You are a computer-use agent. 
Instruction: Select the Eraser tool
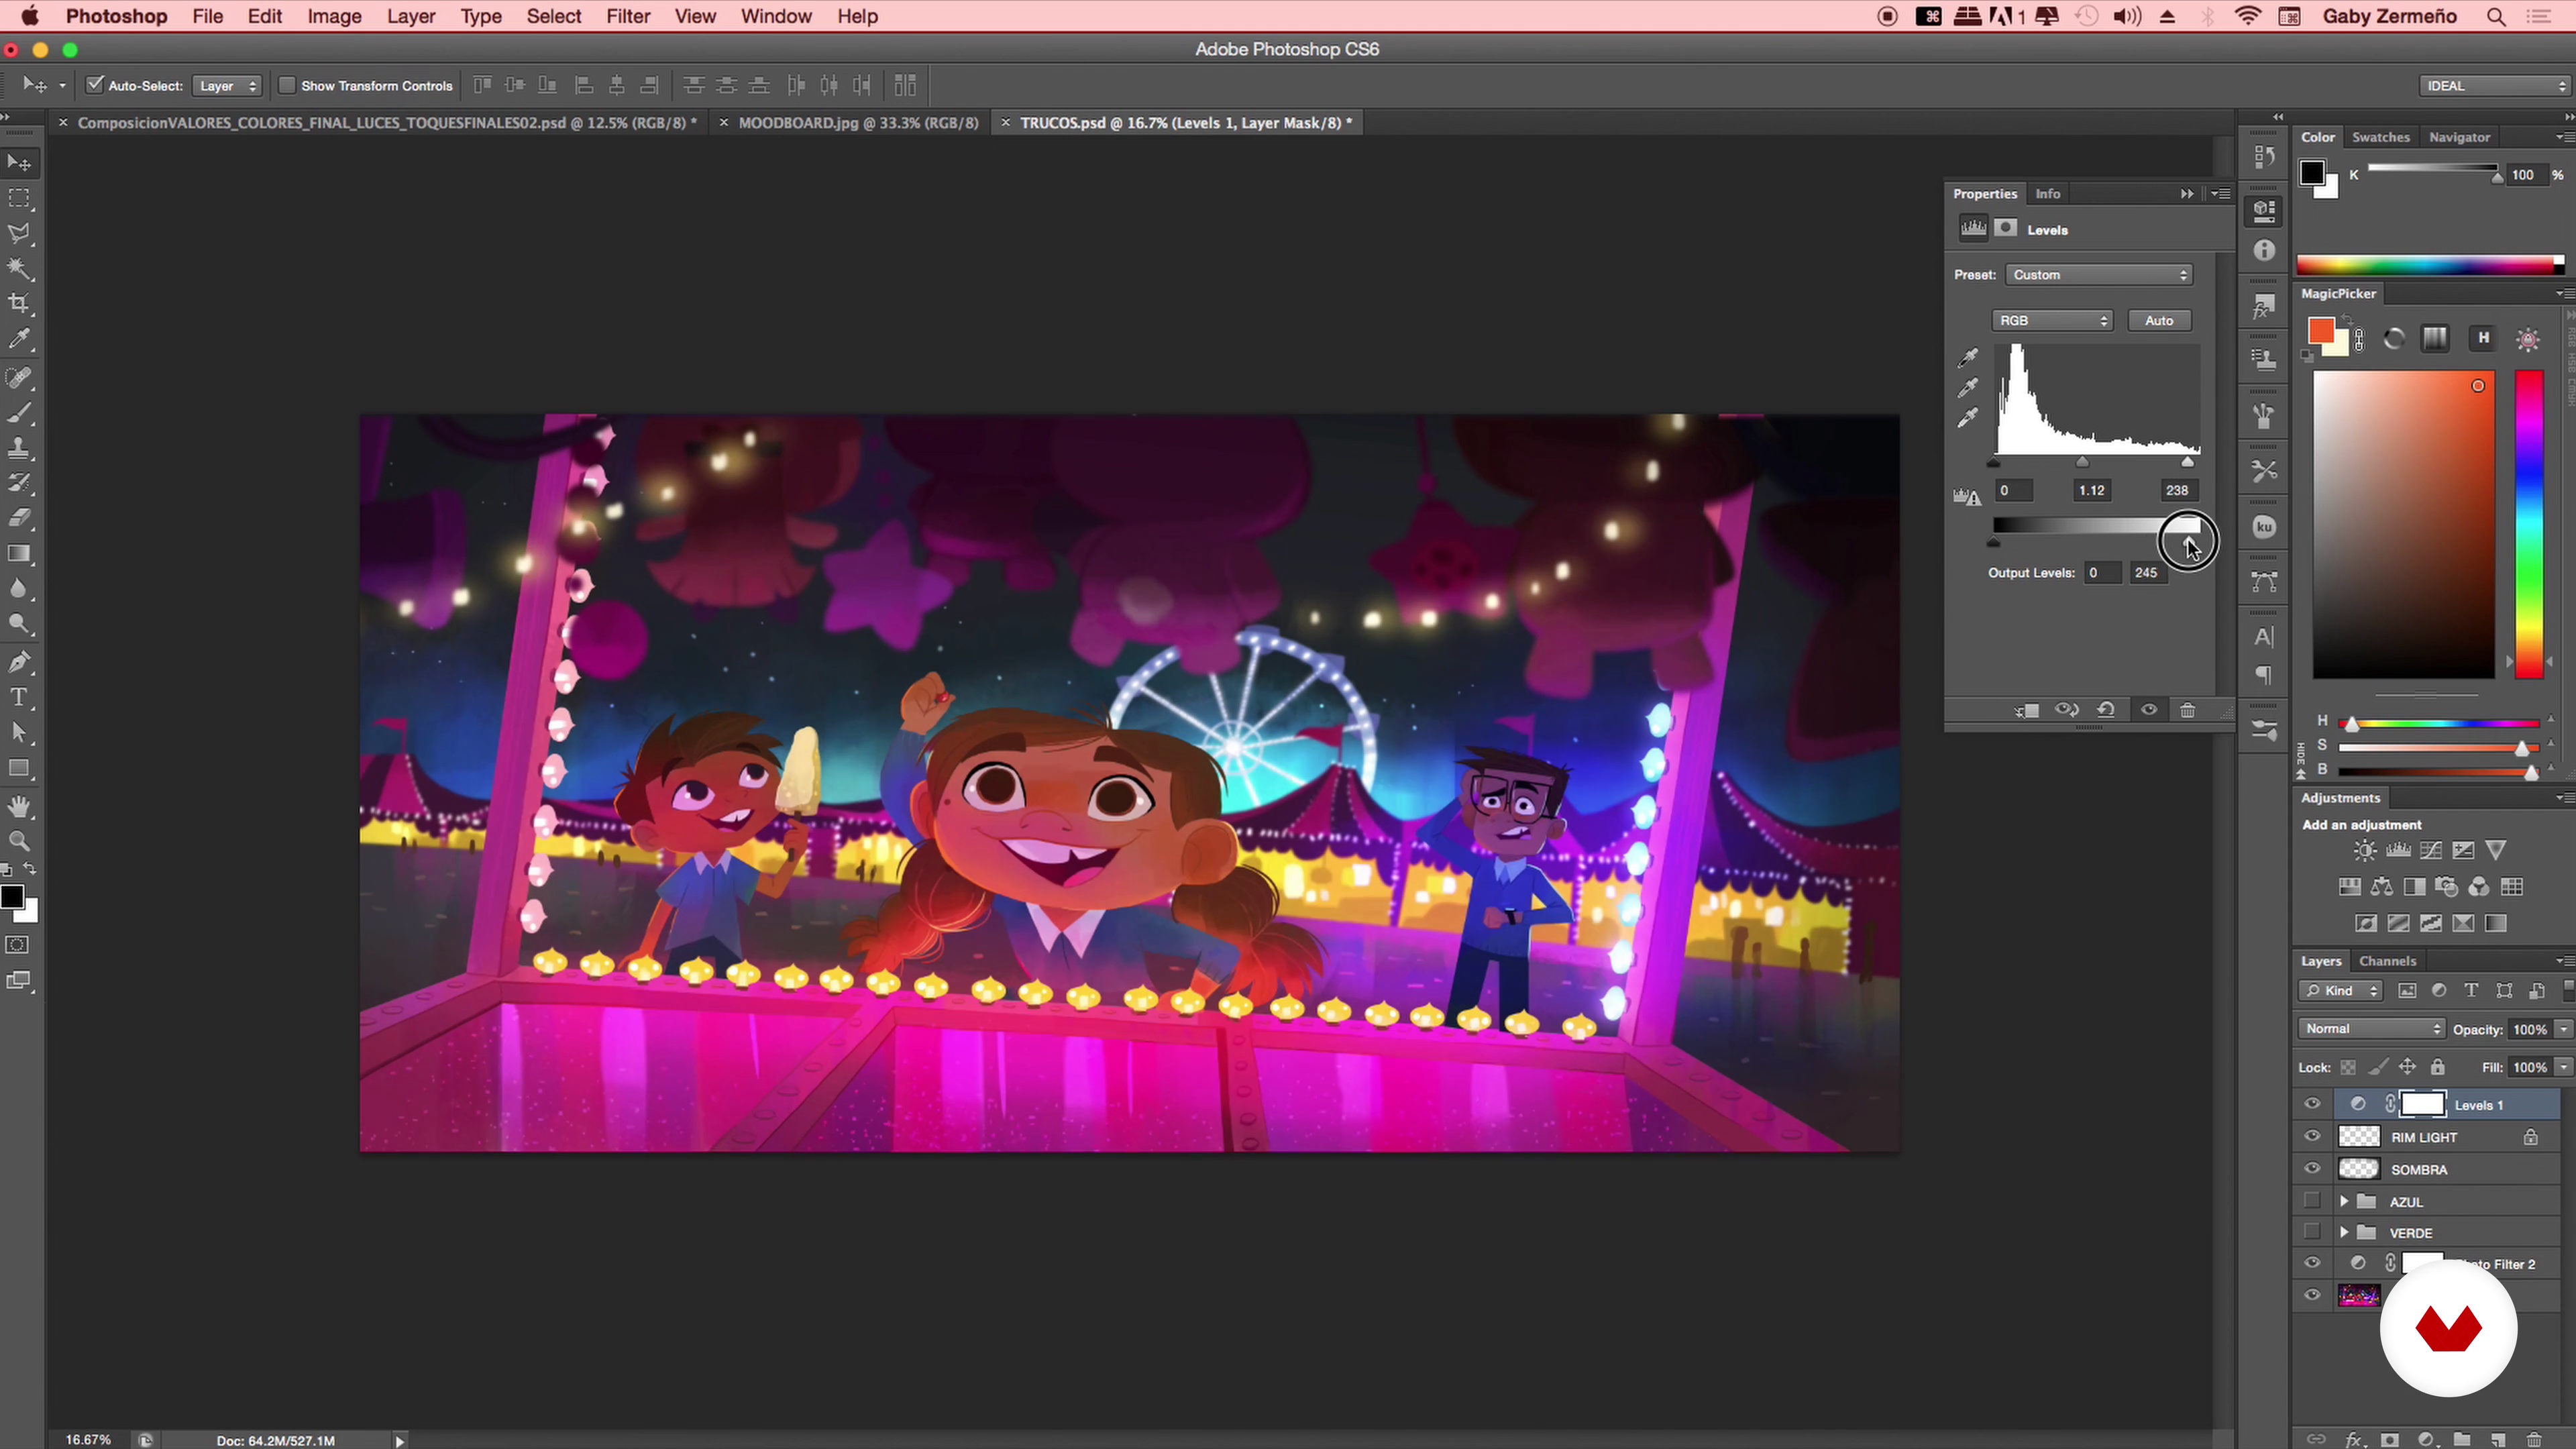[x=19, y=518]
